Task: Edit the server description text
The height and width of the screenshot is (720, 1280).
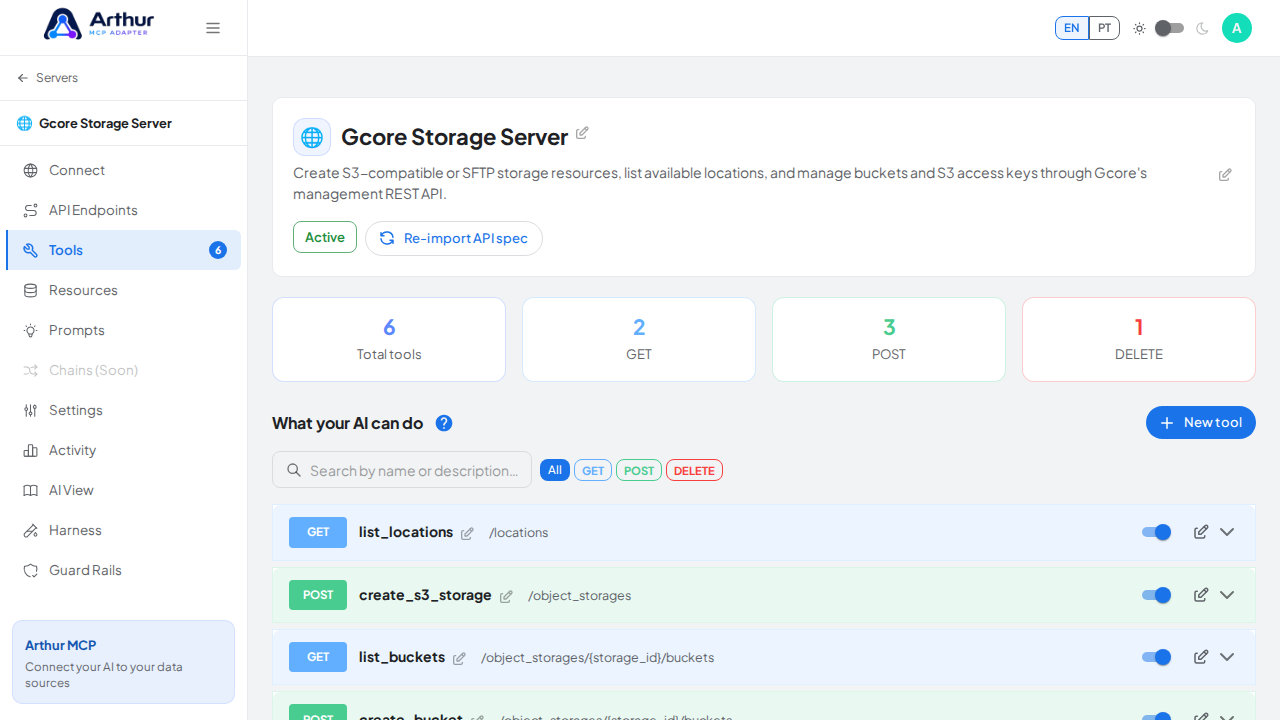Action: click(x=1225, y=175)
